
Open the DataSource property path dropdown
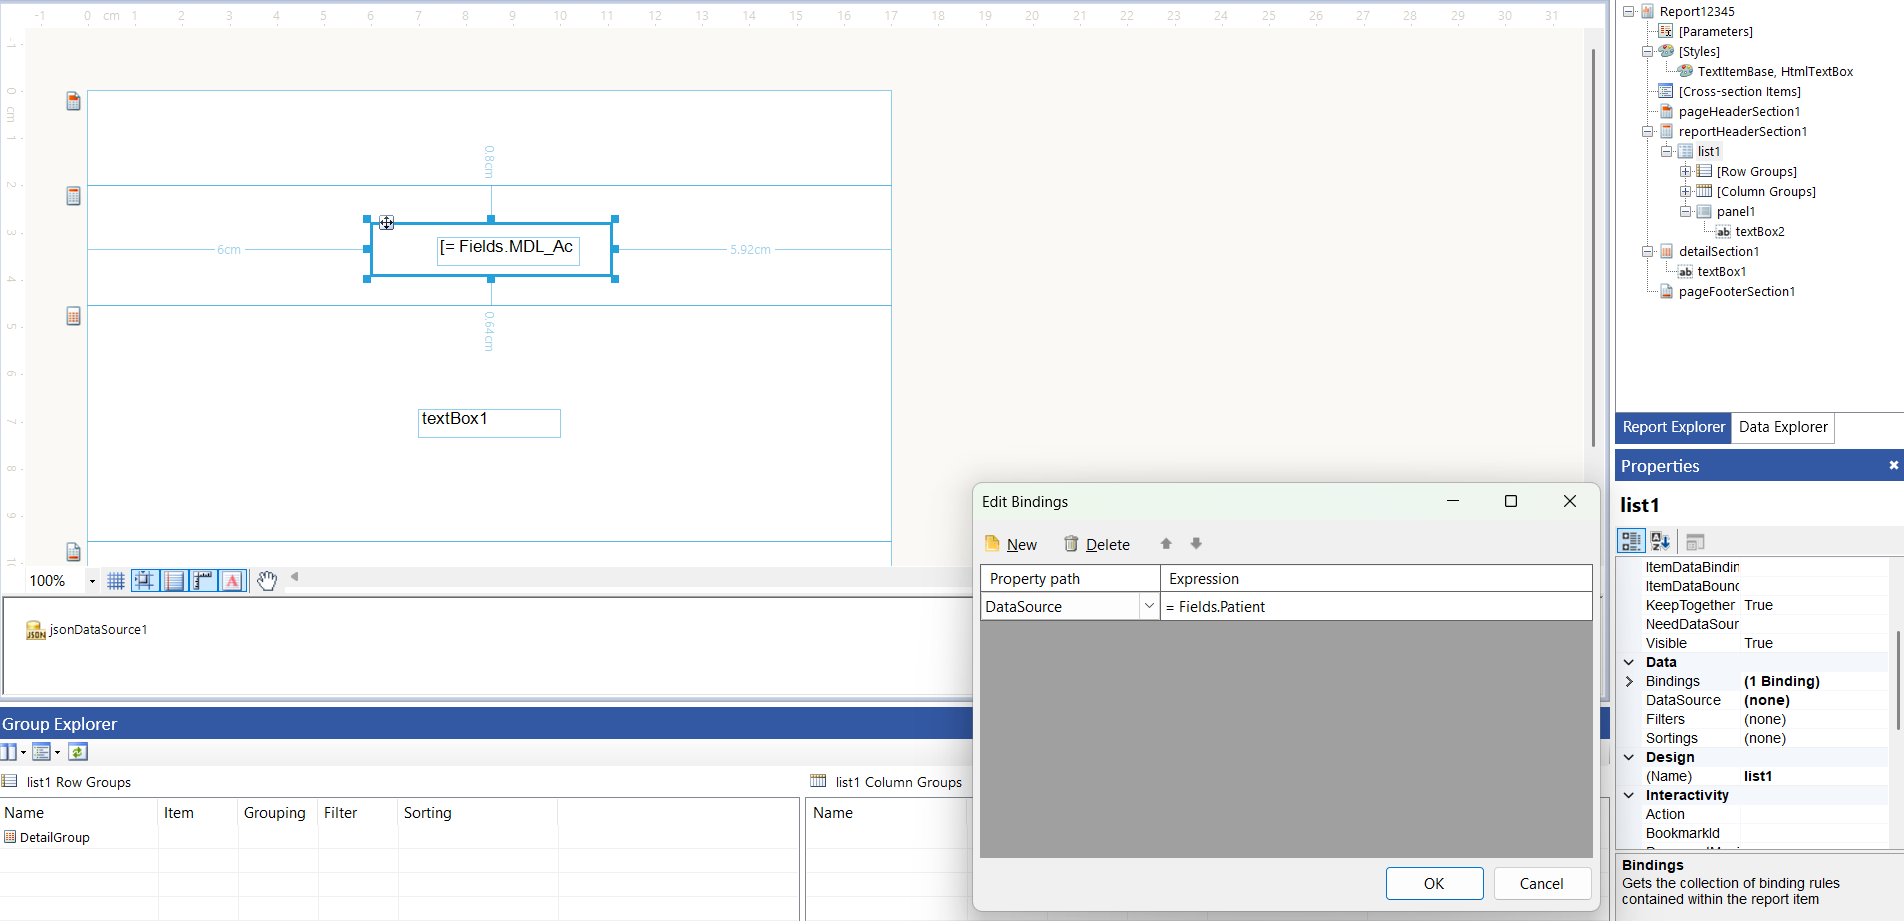pos(1148,606)
